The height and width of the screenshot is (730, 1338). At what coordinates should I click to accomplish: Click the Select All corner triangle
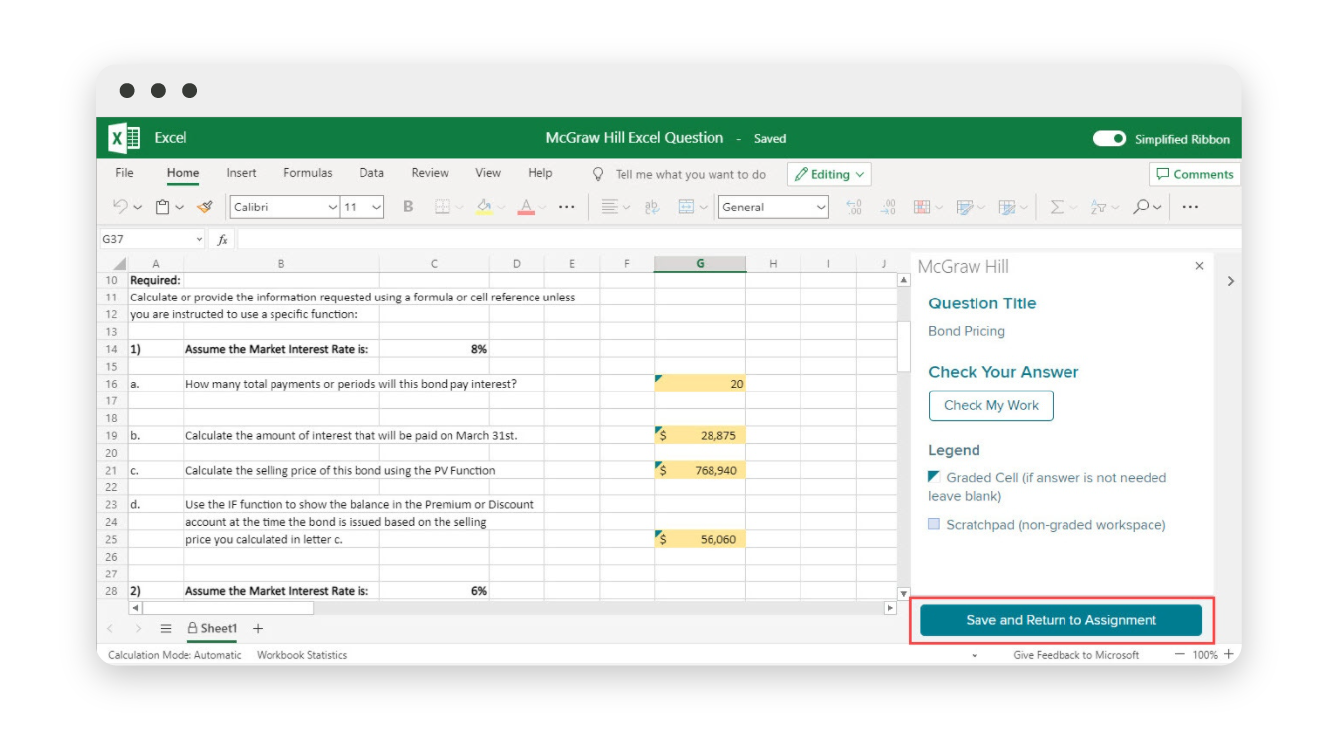[120, 264]
